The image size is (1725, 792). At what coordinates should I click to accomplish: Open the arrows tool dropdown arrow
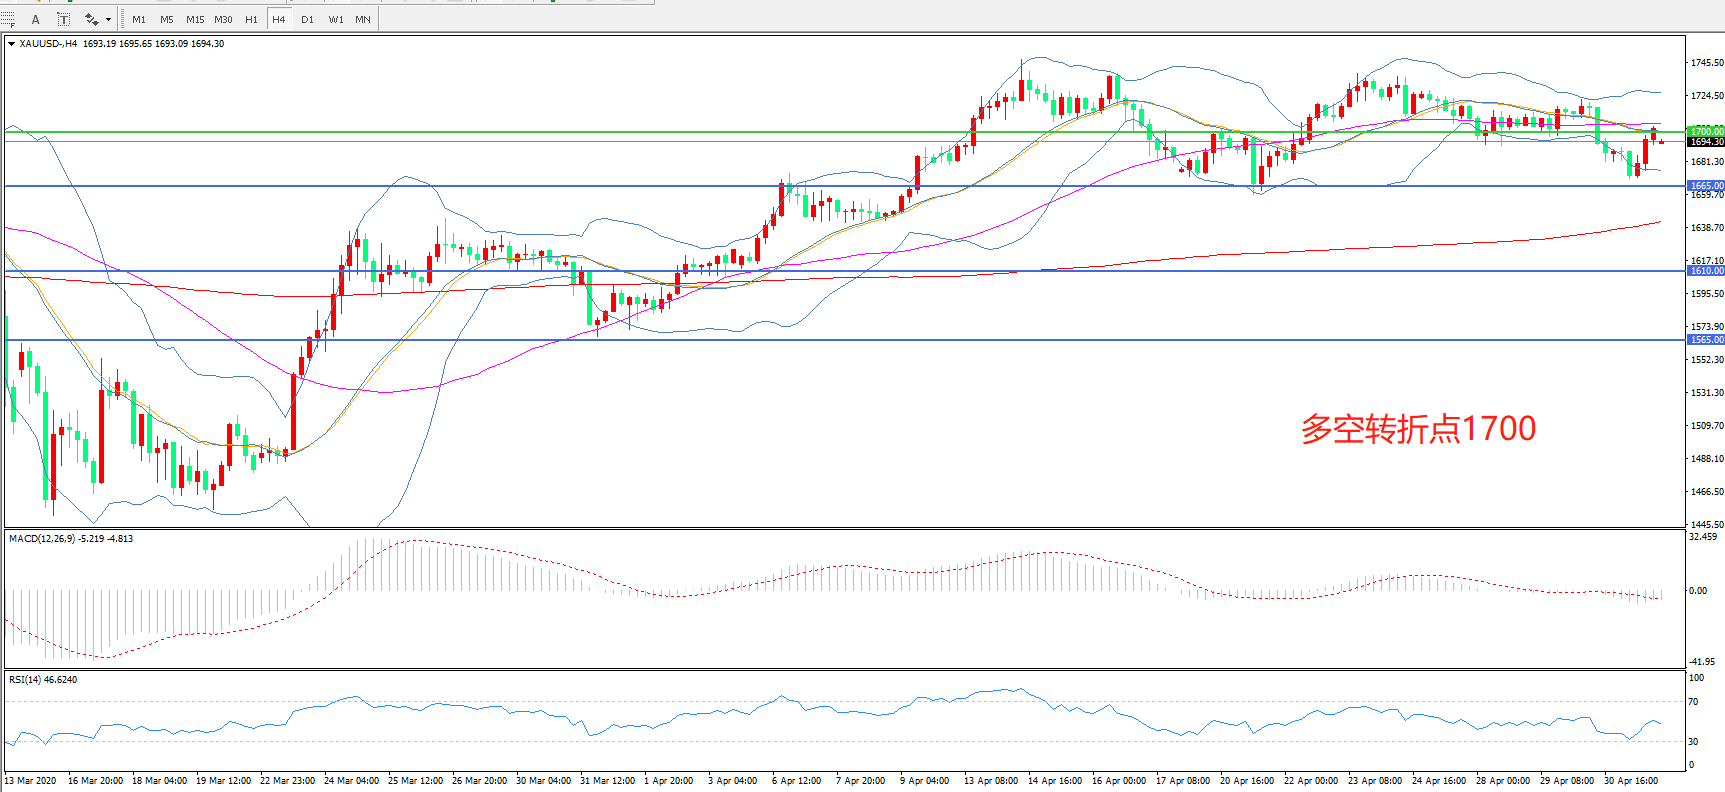click(x=108, y=19)
